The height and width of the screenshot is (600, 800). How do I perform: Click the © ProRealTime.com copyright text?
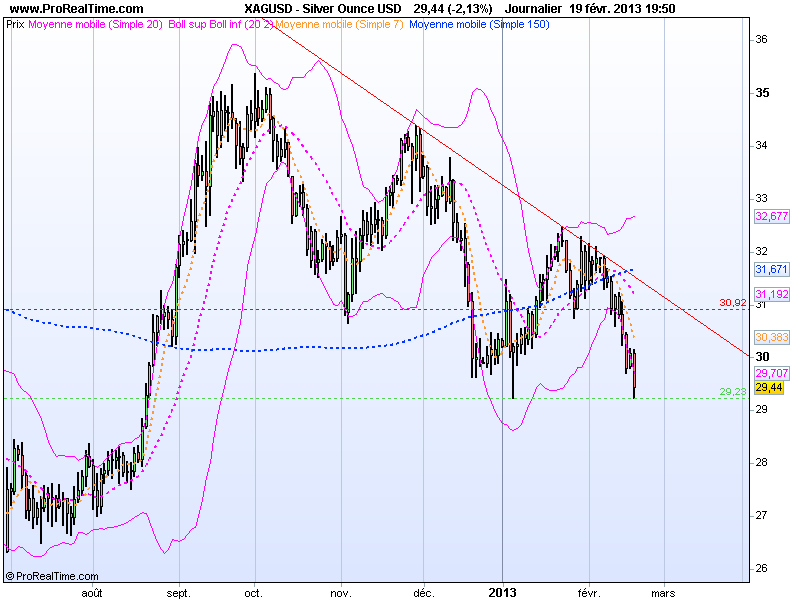coord(52,576)
